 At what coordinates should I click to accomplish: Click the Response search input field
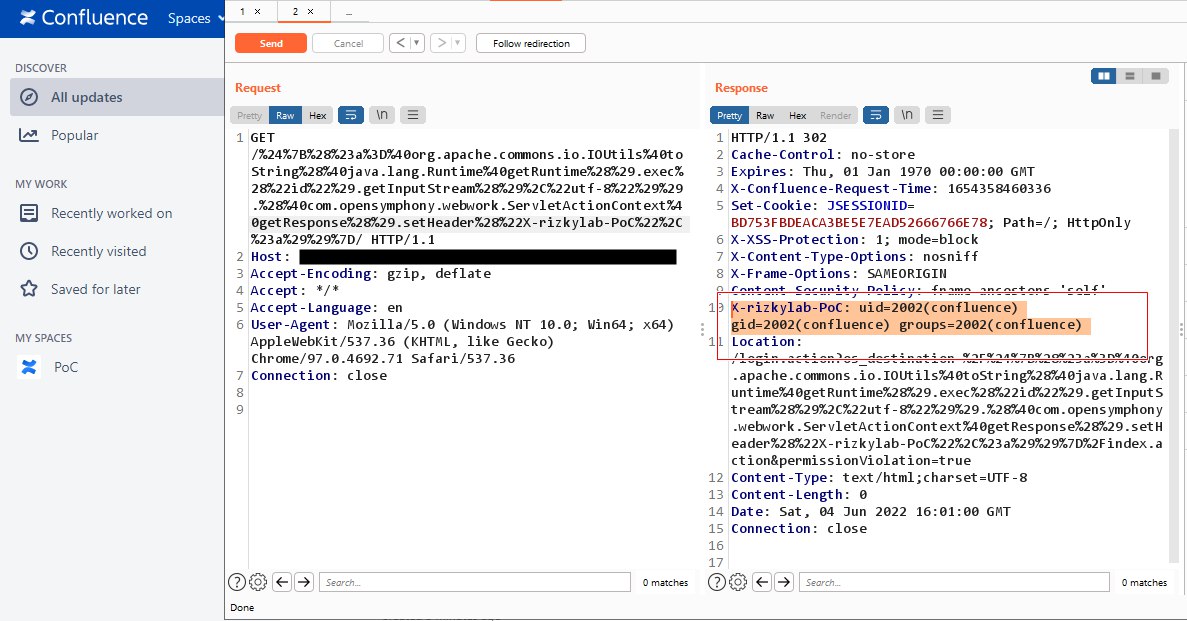(954, 582)
